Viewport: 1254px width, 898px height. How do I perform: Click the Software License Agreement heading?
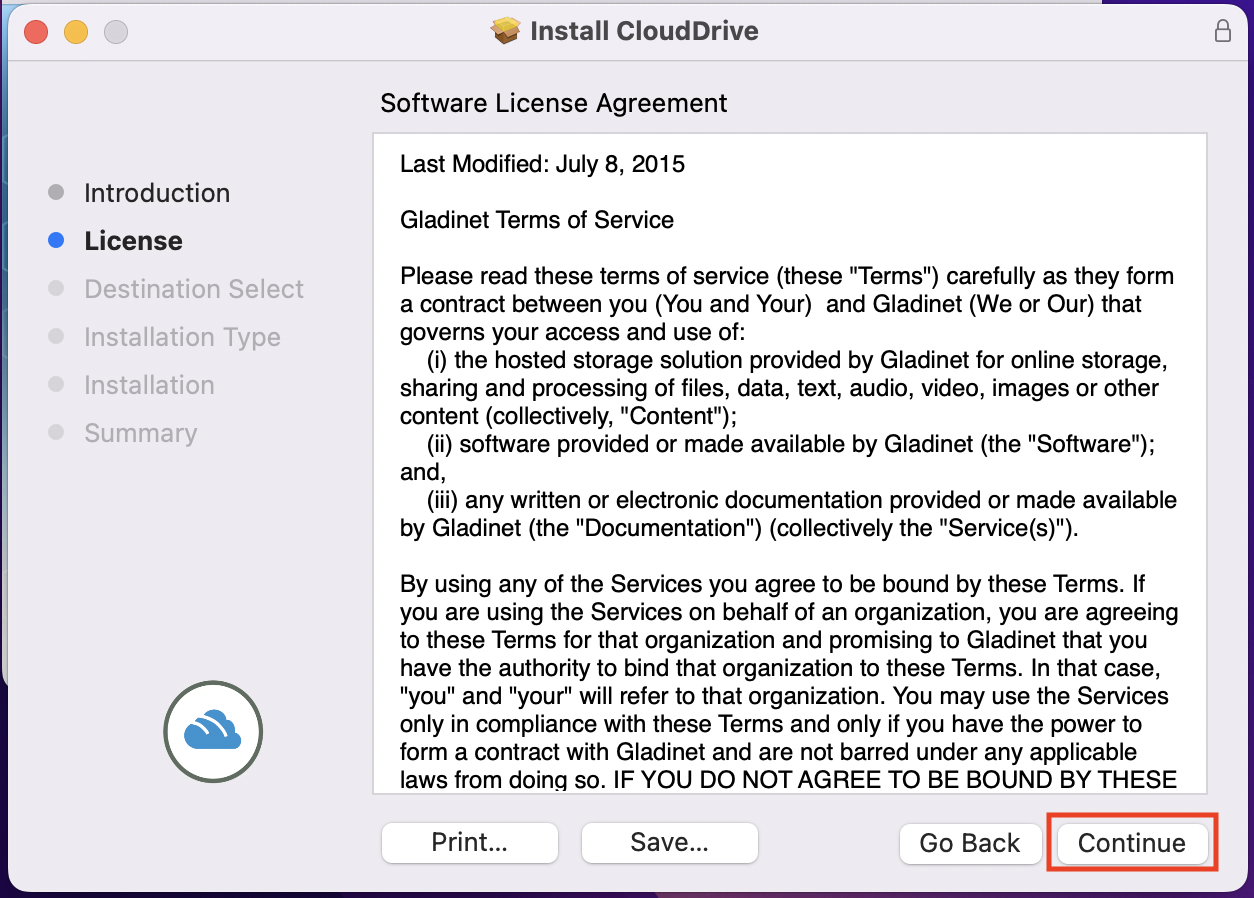point(554,103)
